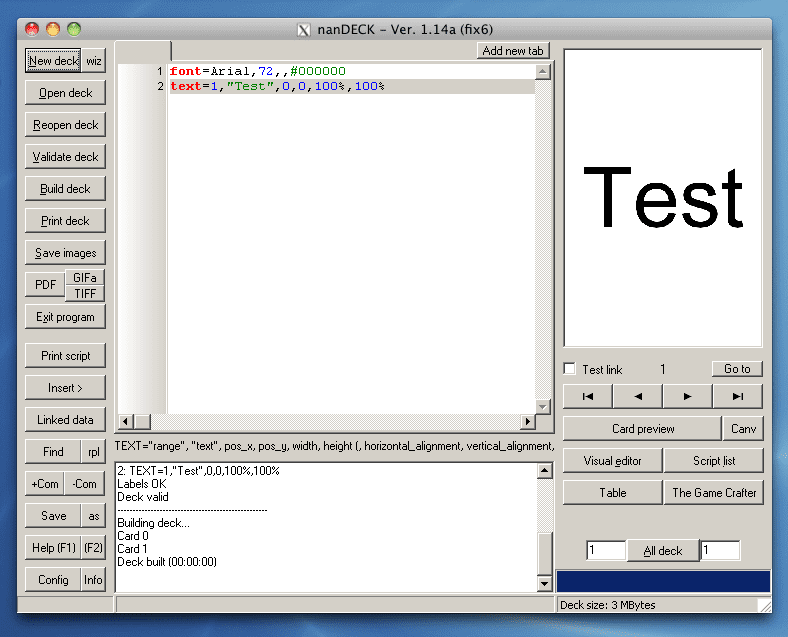Viewport: 788px width, 637px height.
Task: Open the Script list
Action: click(714, 461)
